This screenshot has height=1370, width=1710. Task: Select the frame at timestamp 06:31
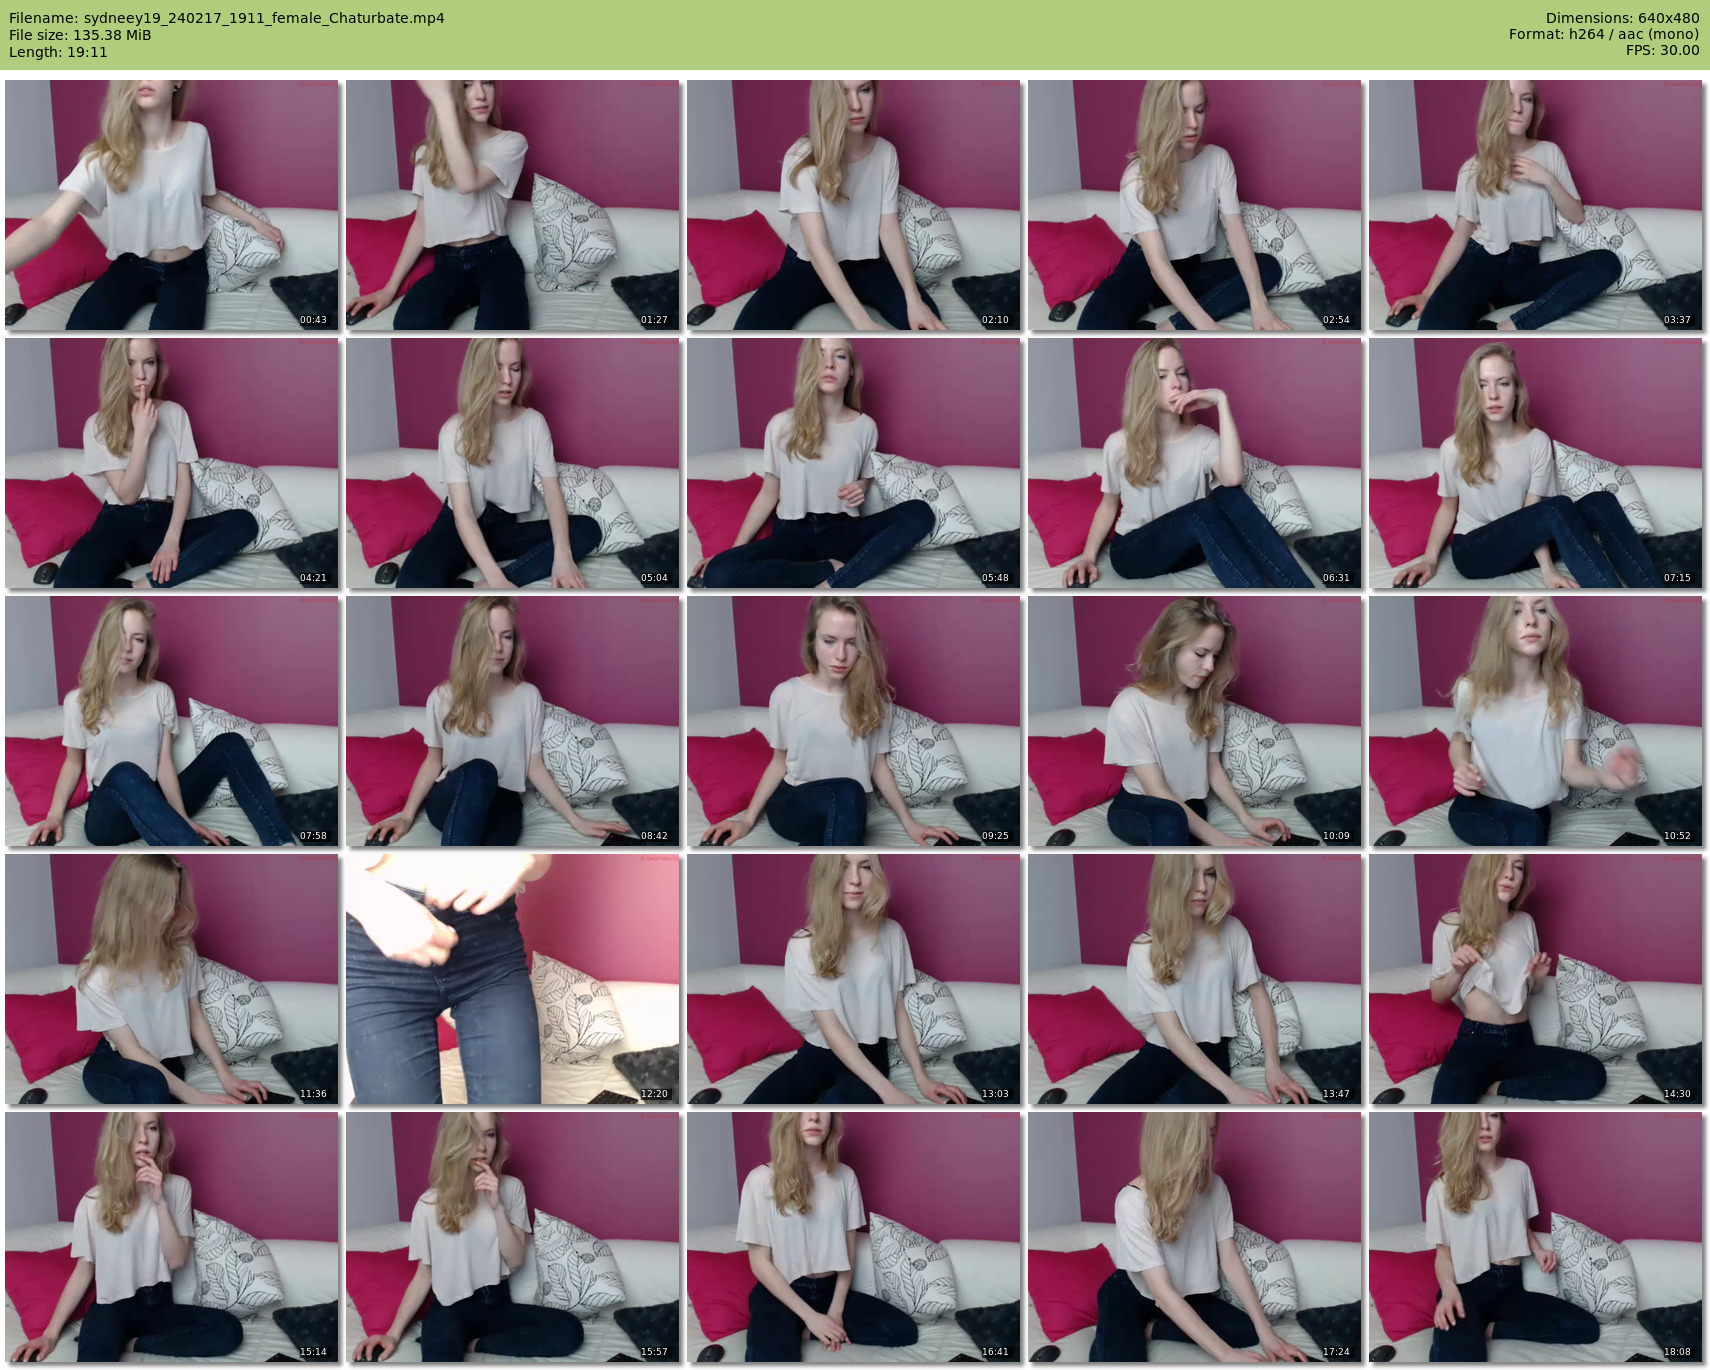coord(1195,463)
